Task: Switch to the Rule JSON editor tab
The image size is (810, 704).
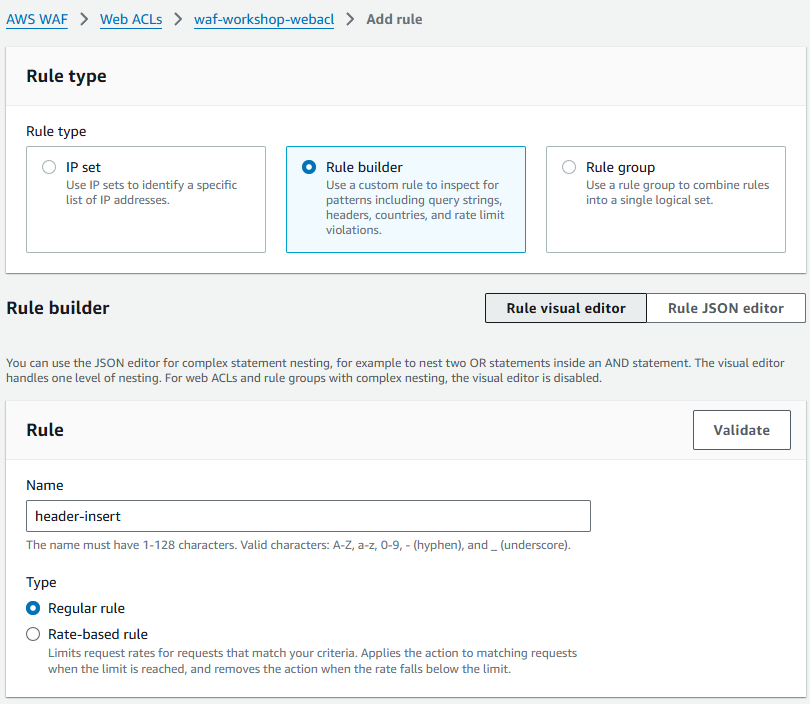Action: (725, 308)
